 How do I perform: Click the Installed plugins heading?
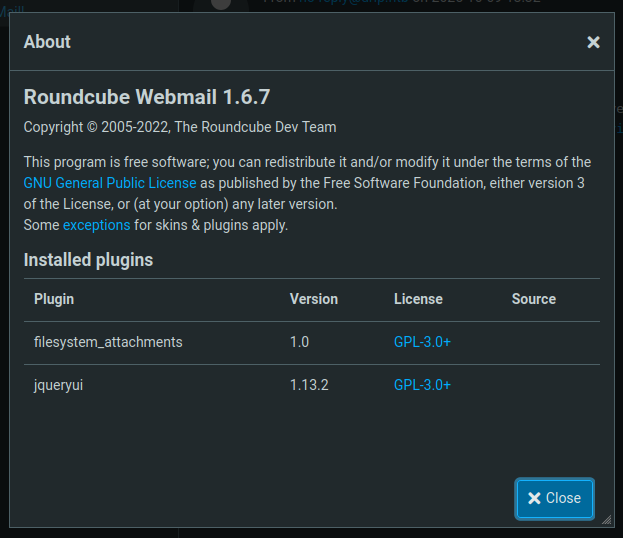click(x=88, y=260)
